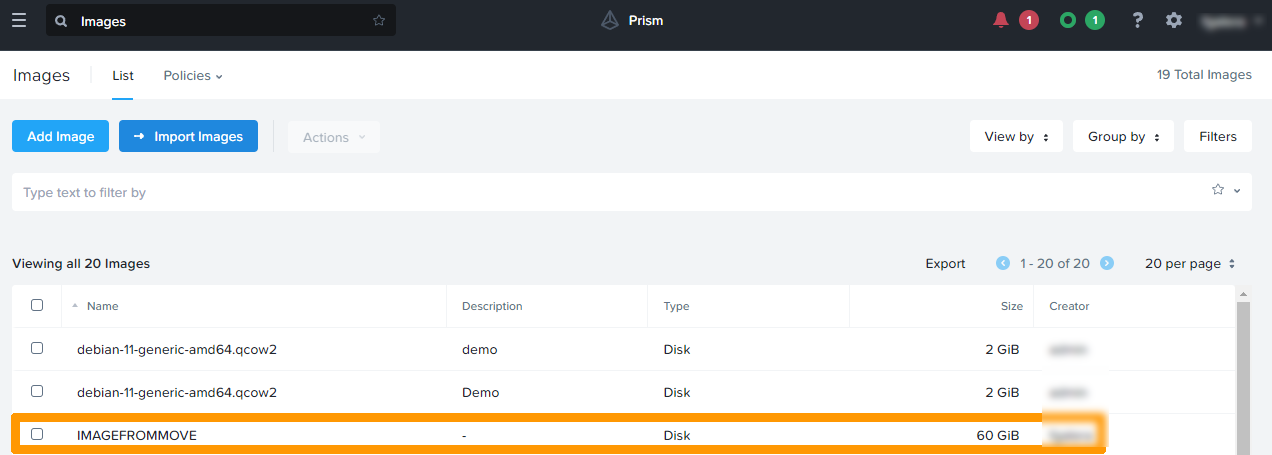Bookmark the Images search with star
Viewport: 1272px width, 455px height.
point(379,20)
